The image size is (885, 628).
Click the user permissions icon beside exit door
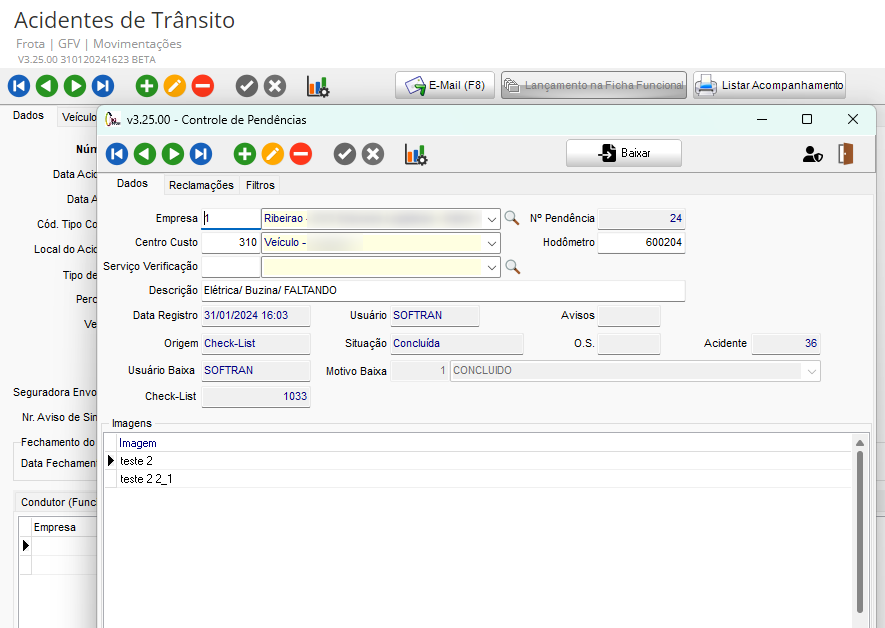tap(812, 154)
